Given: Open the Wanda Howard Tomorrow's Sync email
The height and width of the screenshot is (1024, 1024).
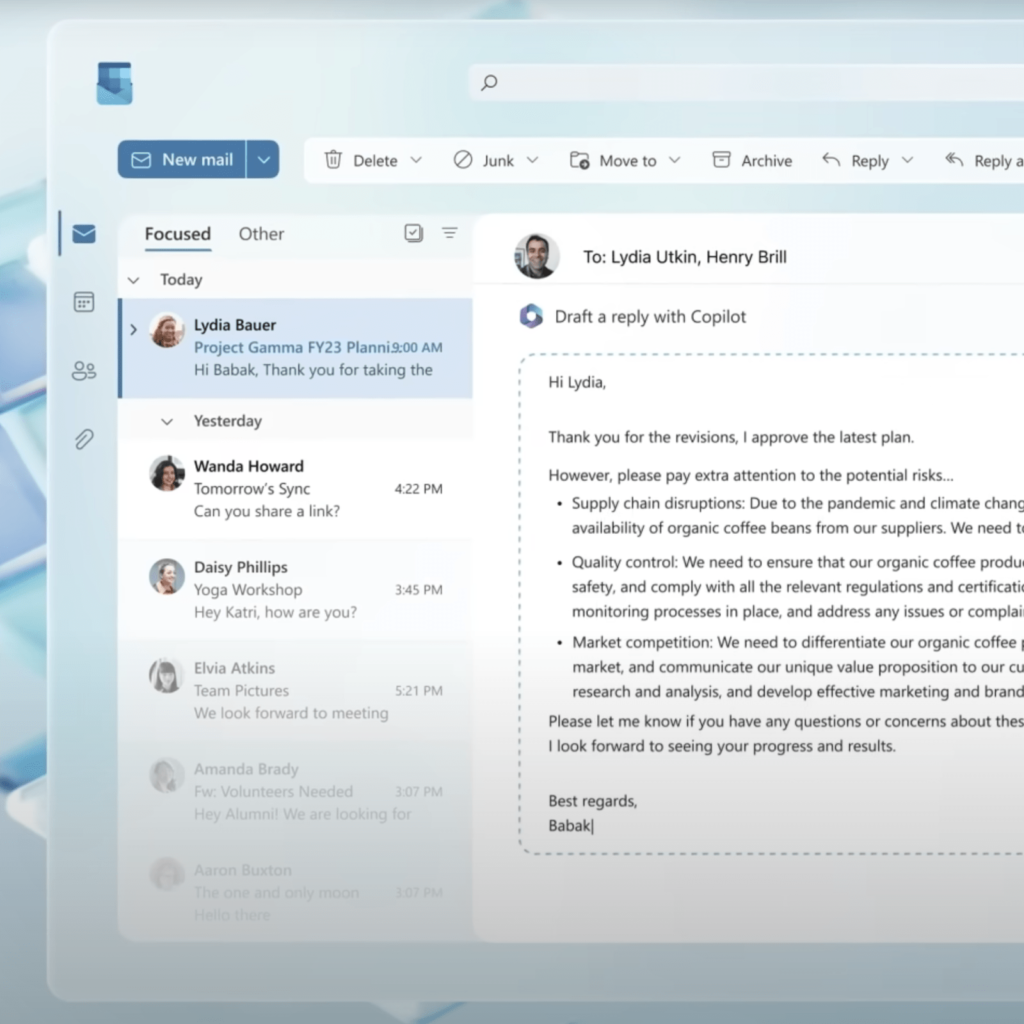Looking at the screenshot, I should coord(295,489).
